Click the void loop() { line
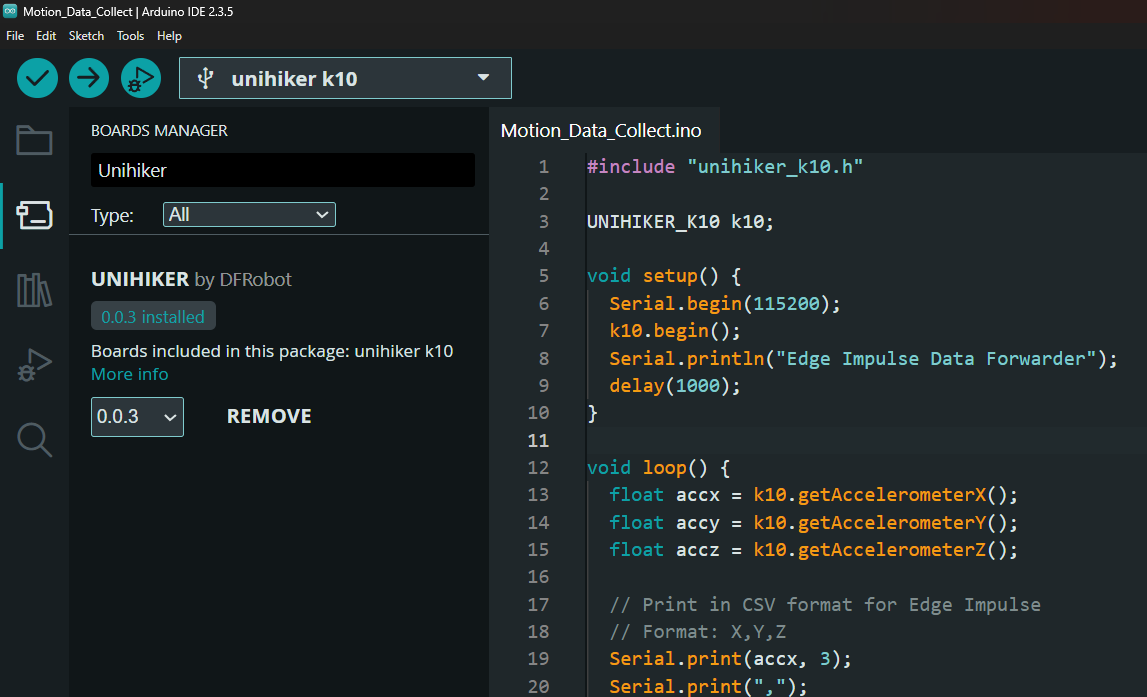This screenshot has width=1147, height=697. pyautogui.click(x=658, y=467)
